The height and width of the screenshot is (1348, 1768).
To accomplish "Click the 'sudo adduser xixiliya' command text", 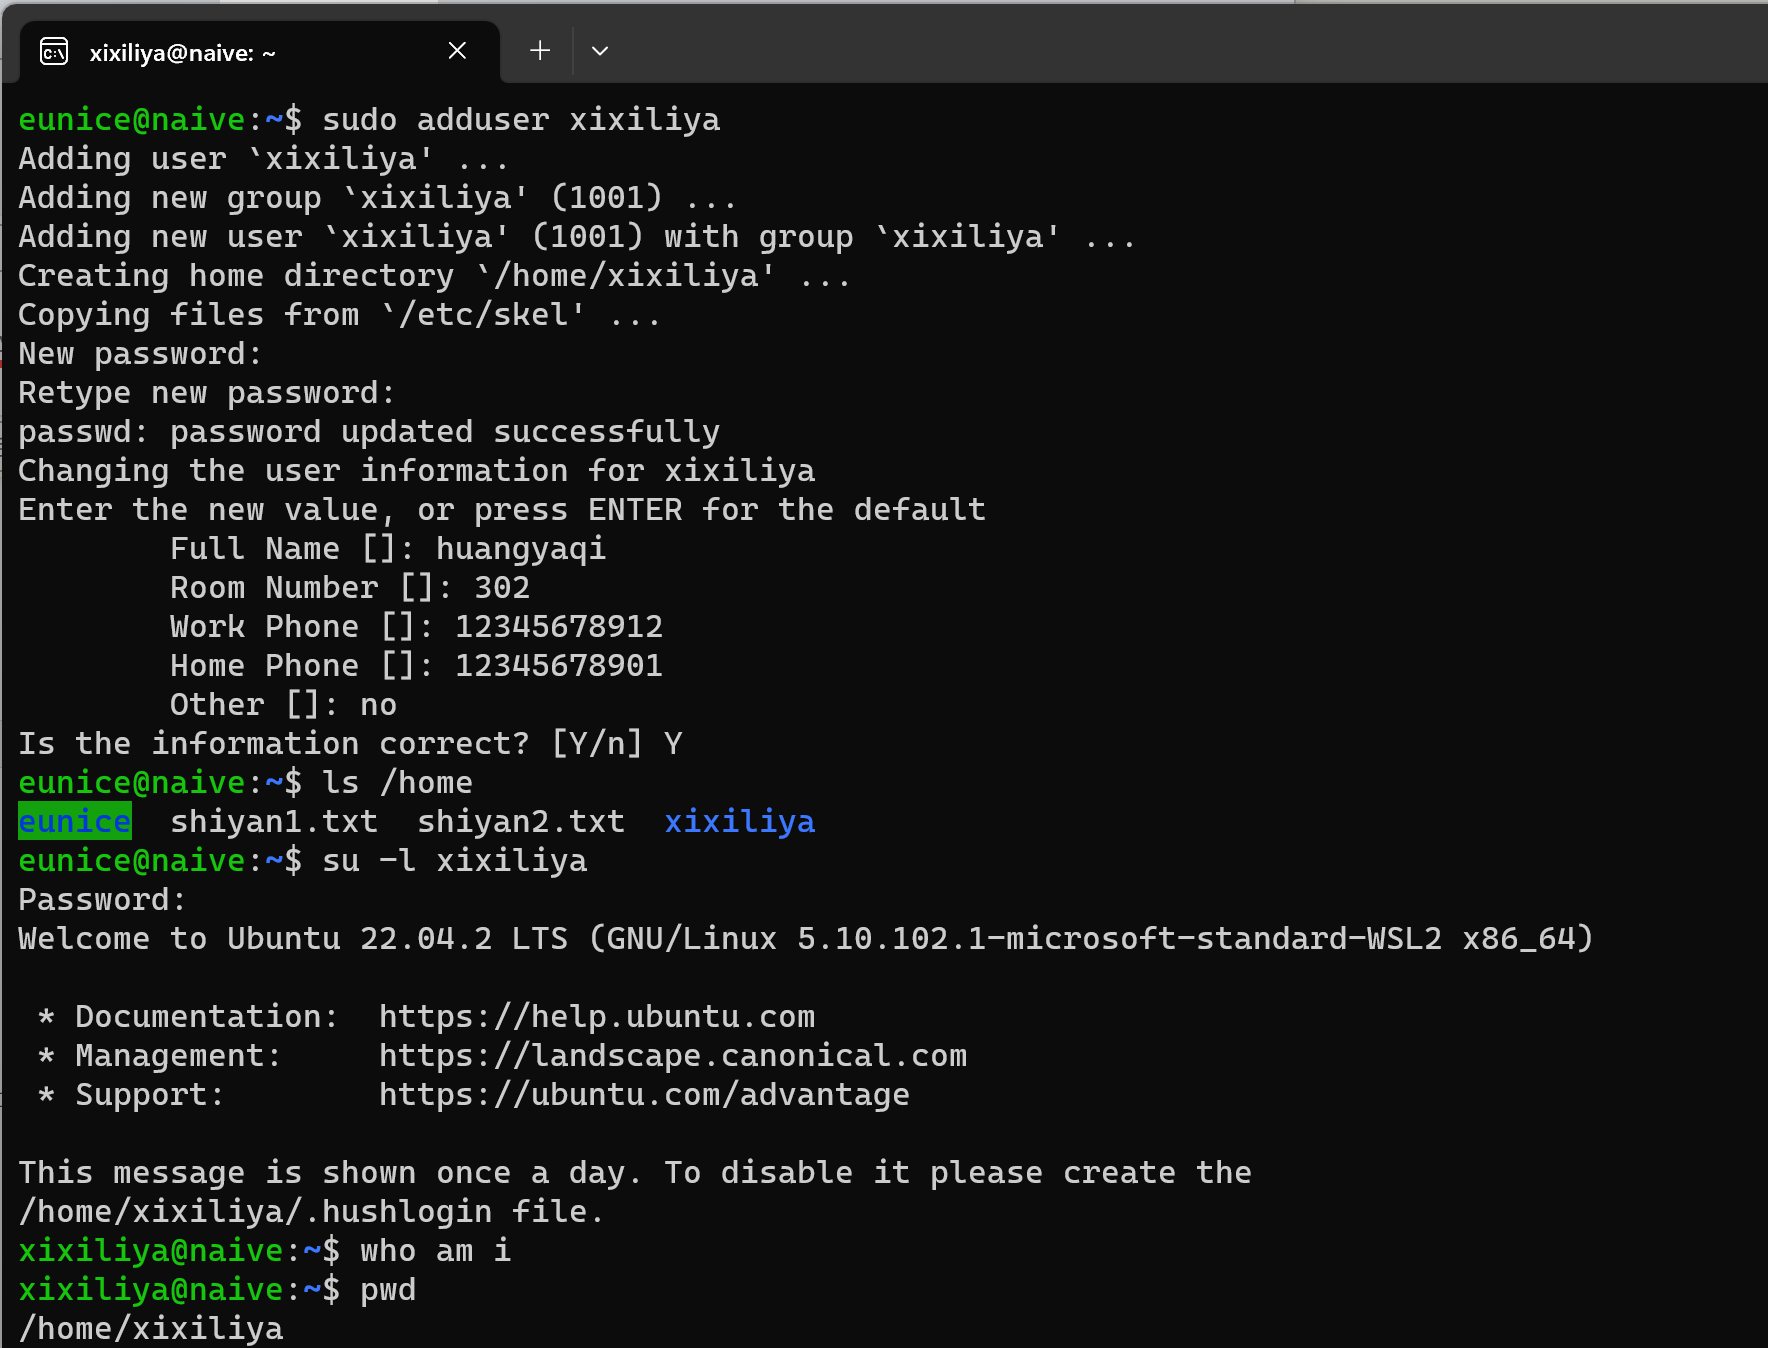I will pos(520,119).
